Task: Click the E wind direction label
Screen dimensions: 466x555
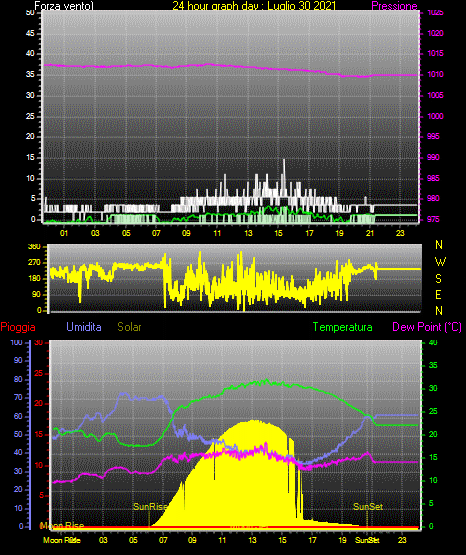Action: coord(438,294)
